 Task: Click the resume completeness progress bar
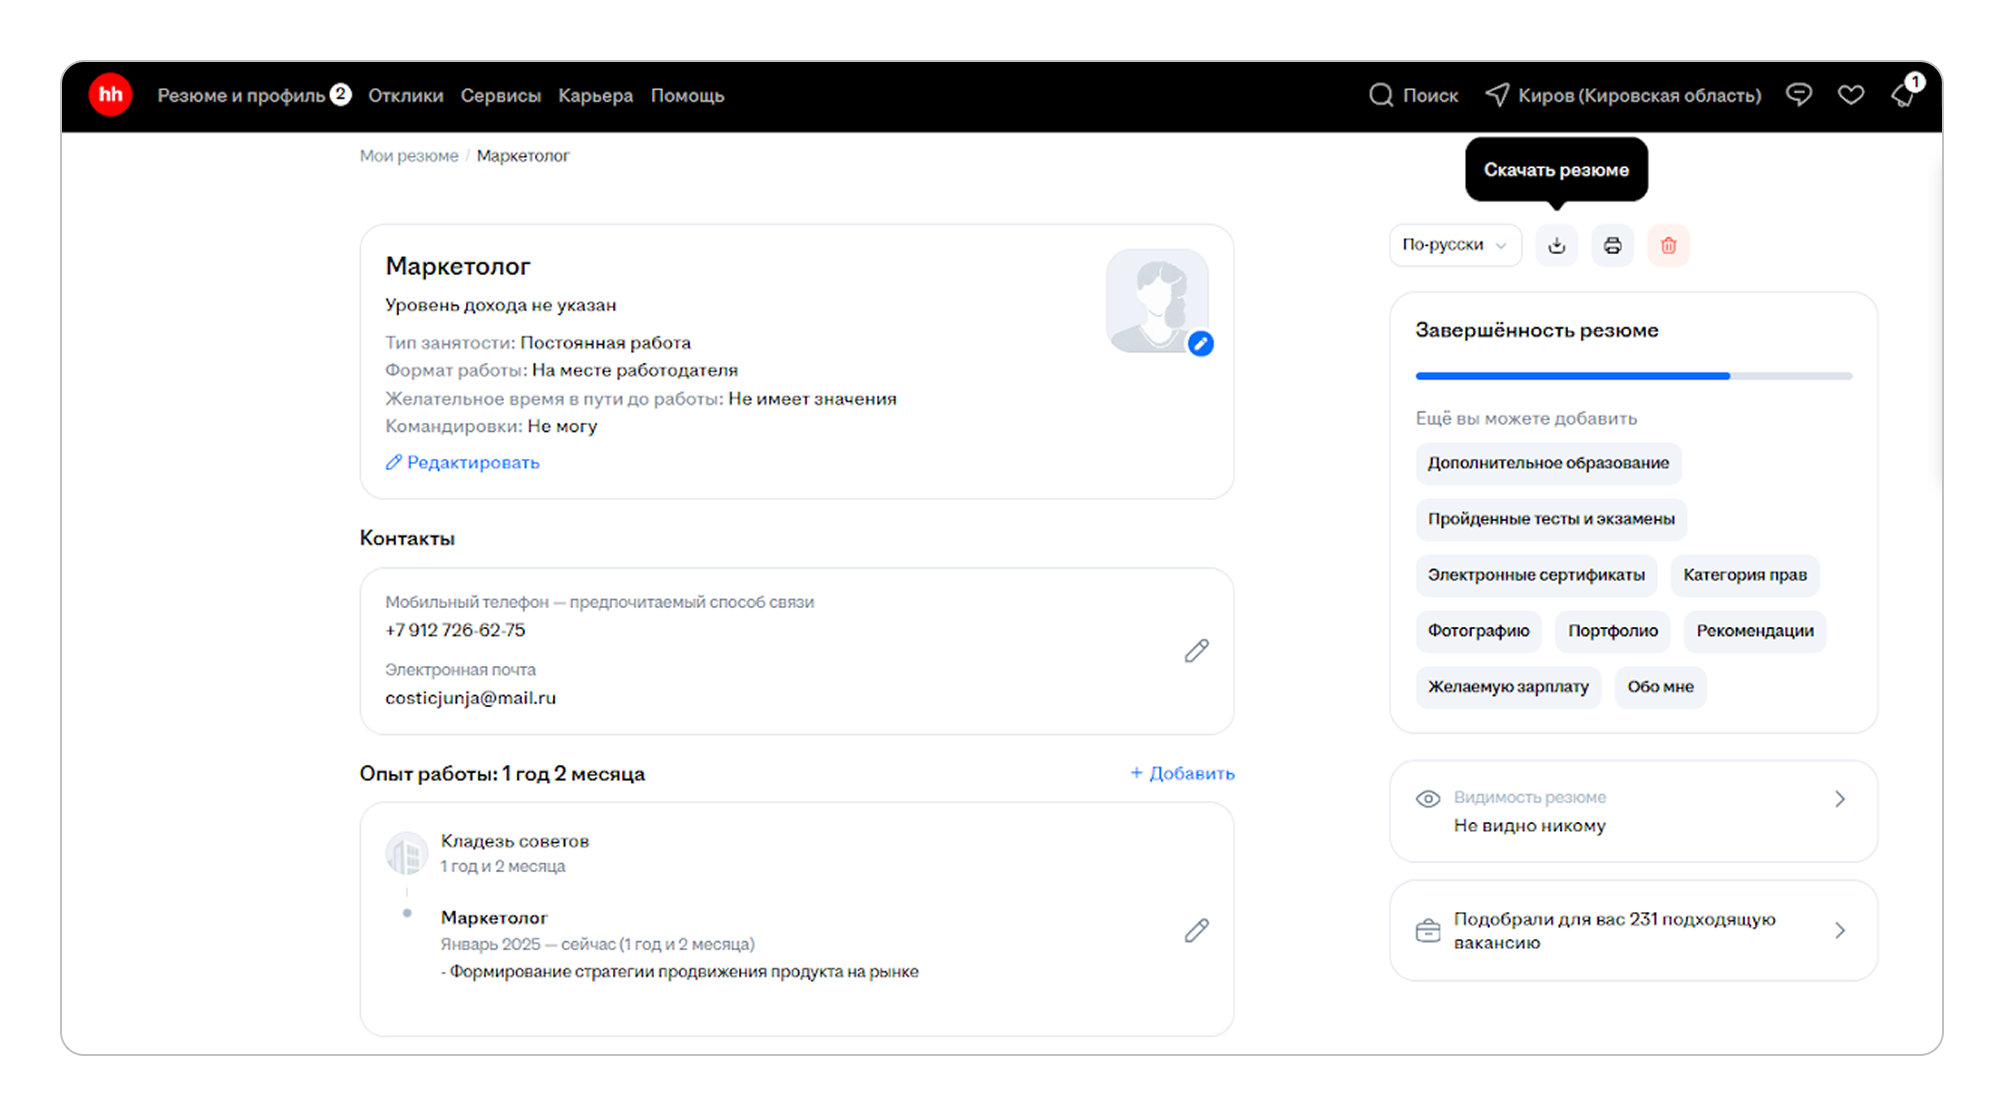click(1632, 376)
